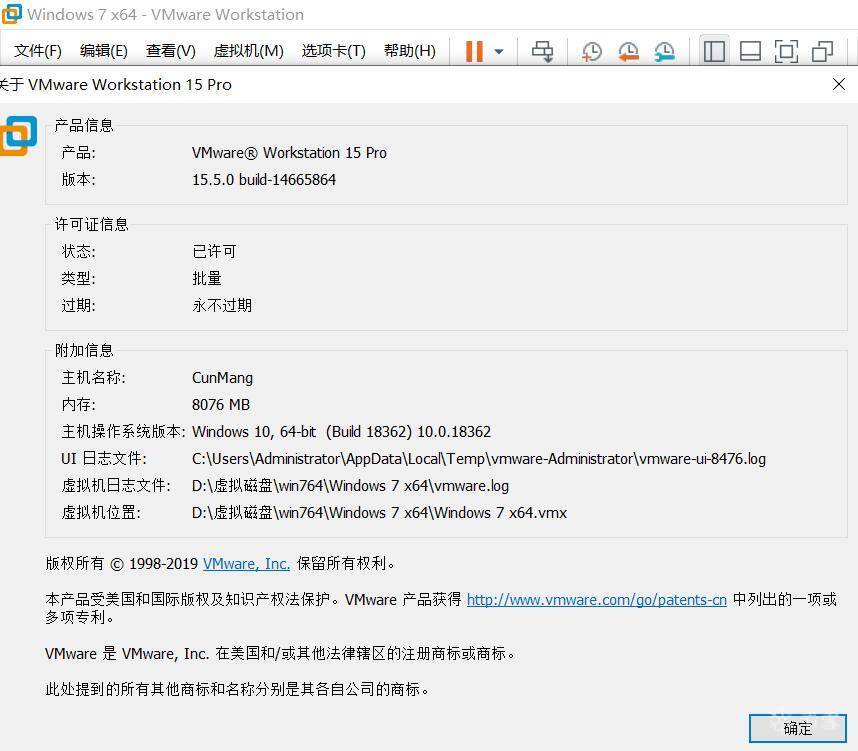Open the 文件(F) menu
The height and width of the screenshot is (751, 858).
click(x=38, y=51)
